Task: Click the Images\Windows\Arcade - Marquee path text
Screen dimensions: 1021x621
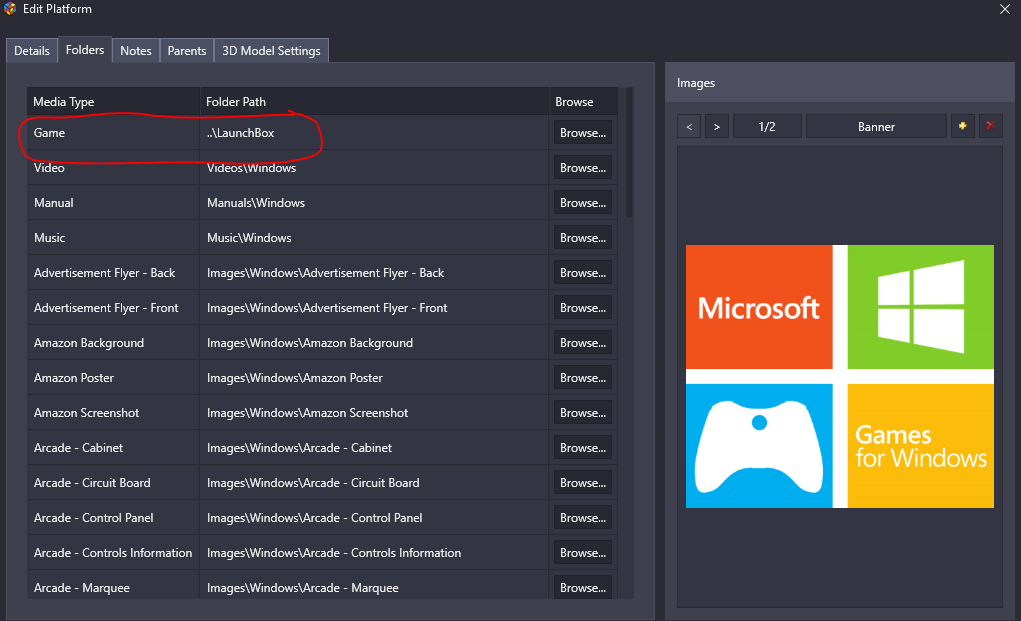Action: [x=303, y=588]
